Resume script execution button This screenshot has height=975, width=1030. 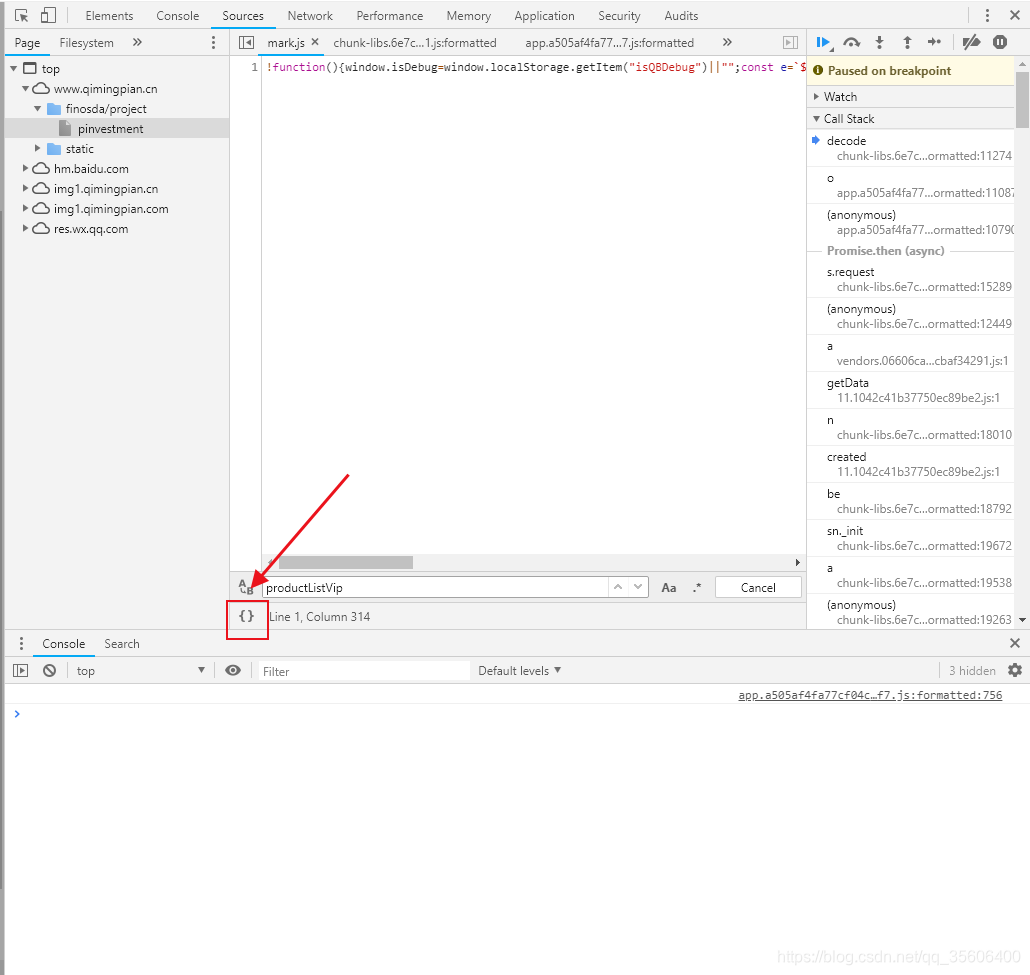824,43
